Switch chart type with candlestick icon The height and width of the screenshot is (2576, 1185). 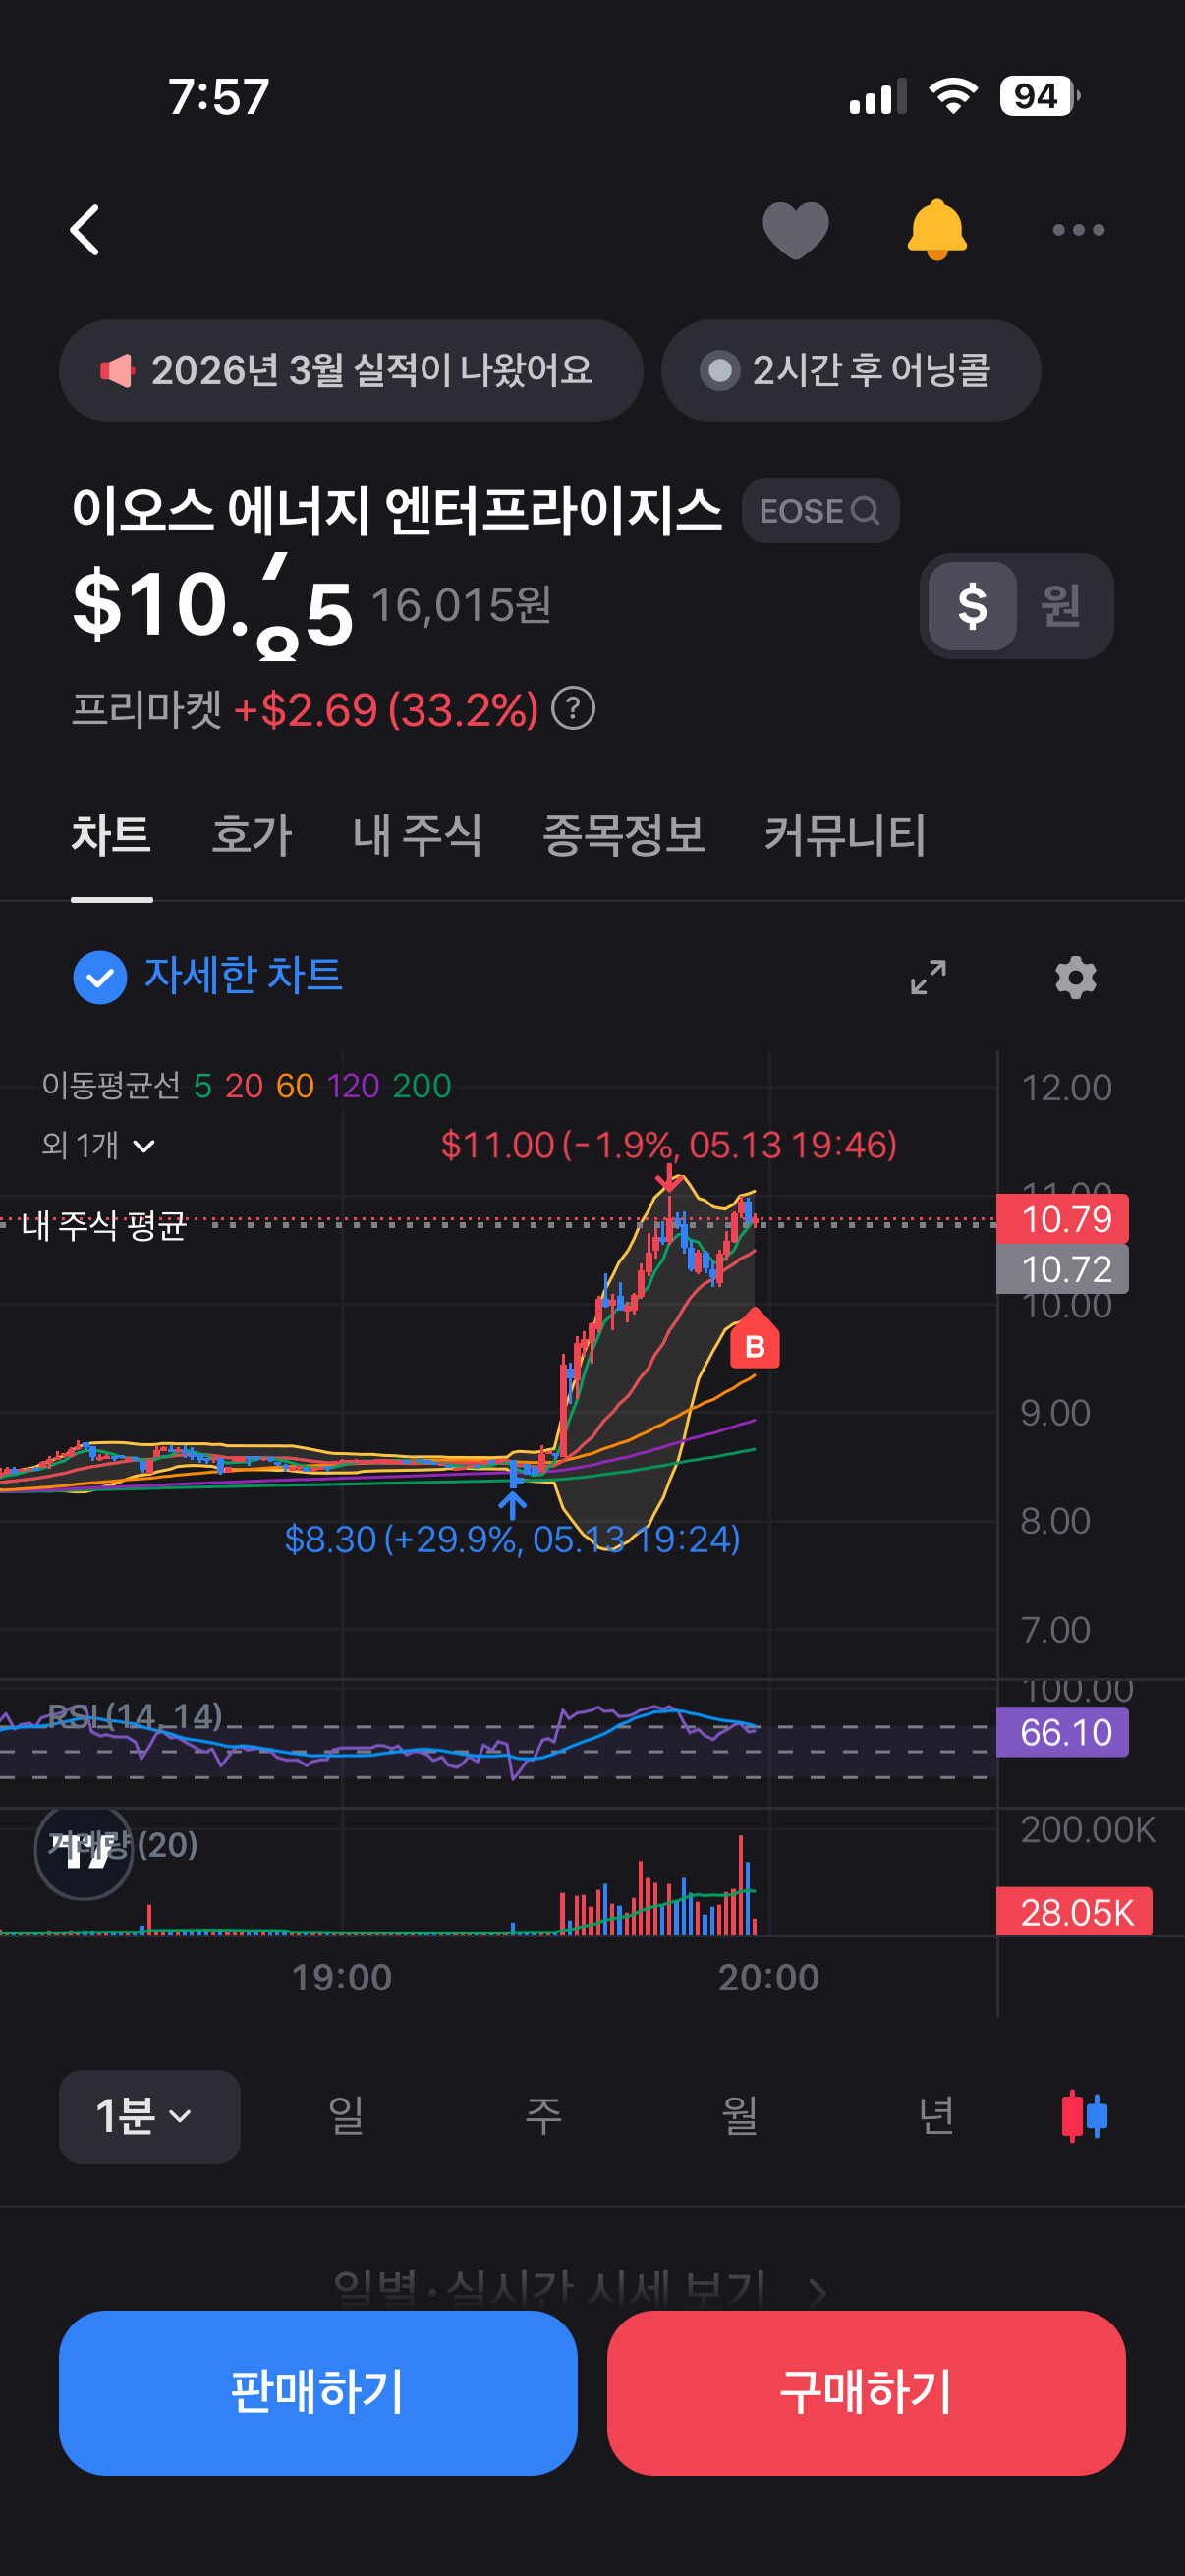click(x=1084, y=2115)
